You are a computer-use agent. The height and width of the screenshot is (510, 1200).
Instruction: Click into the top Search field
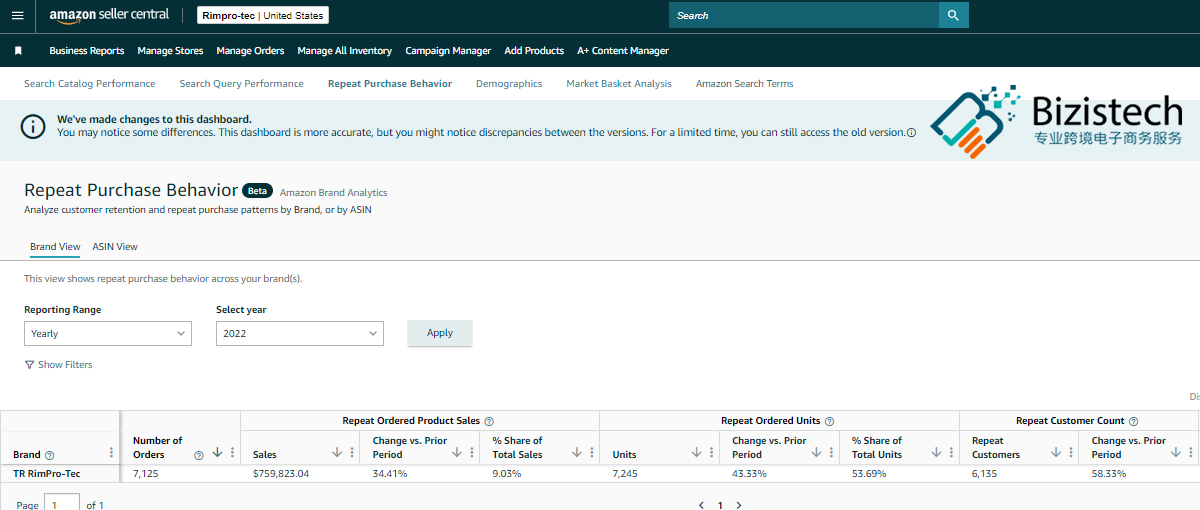804,15
